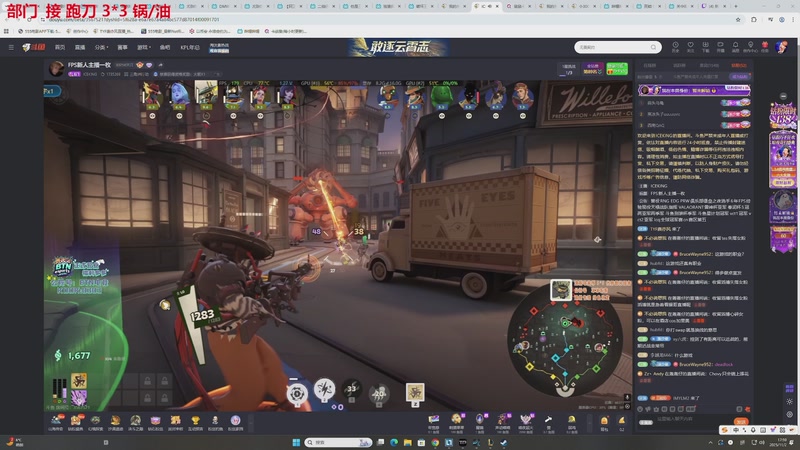The width and height of the screenshot is (800, 450).
Task: Open the Windows Start button
Action: [296, 442]
